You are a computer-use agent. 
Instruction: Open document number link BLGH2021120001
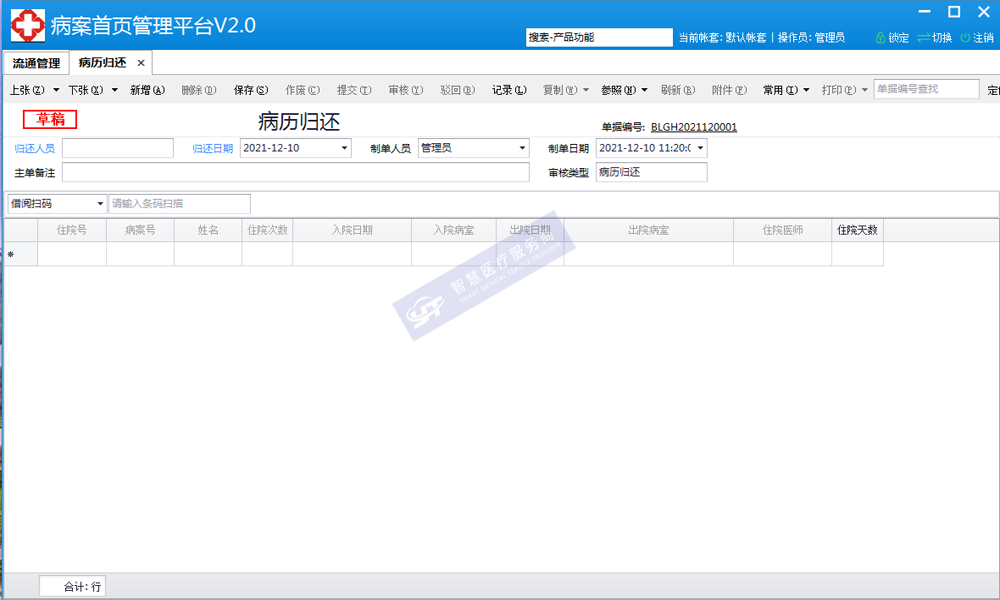pos(693,127)
